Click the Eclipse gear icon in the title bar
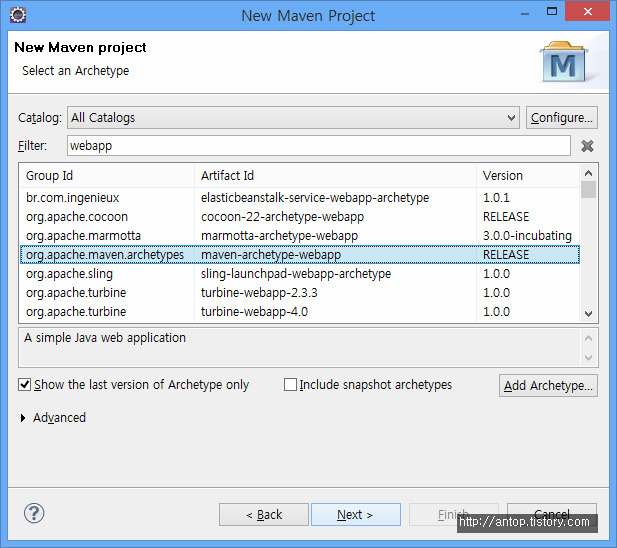The width and height of the screenshot is (617, 548). pyautogui.click(x=18, y=15)
